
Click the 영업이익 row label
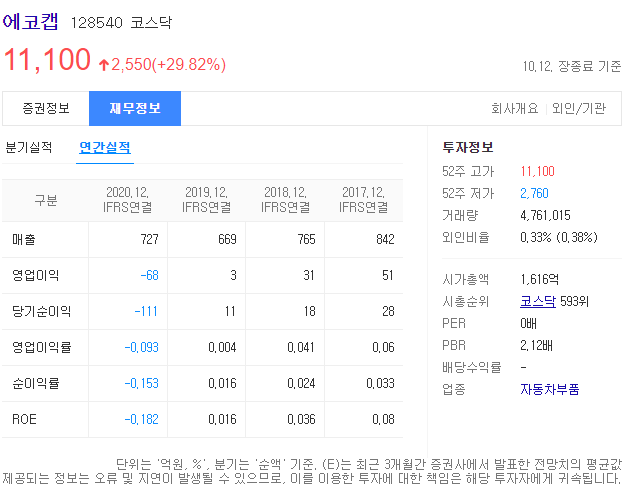tap(36, 275)
